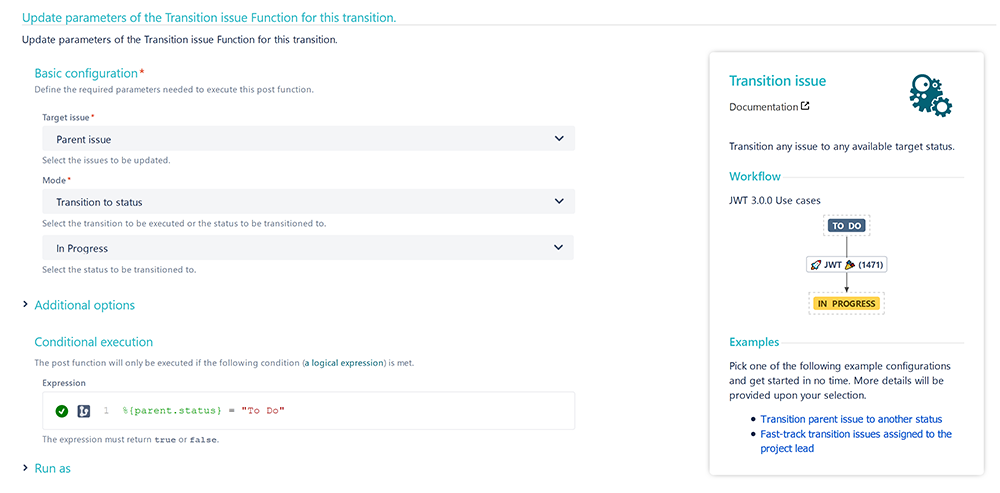Viewport: 1000px width, 493px height.
Task: Click the external link icon beside Documentation
Action: click(x=805, y=107)
